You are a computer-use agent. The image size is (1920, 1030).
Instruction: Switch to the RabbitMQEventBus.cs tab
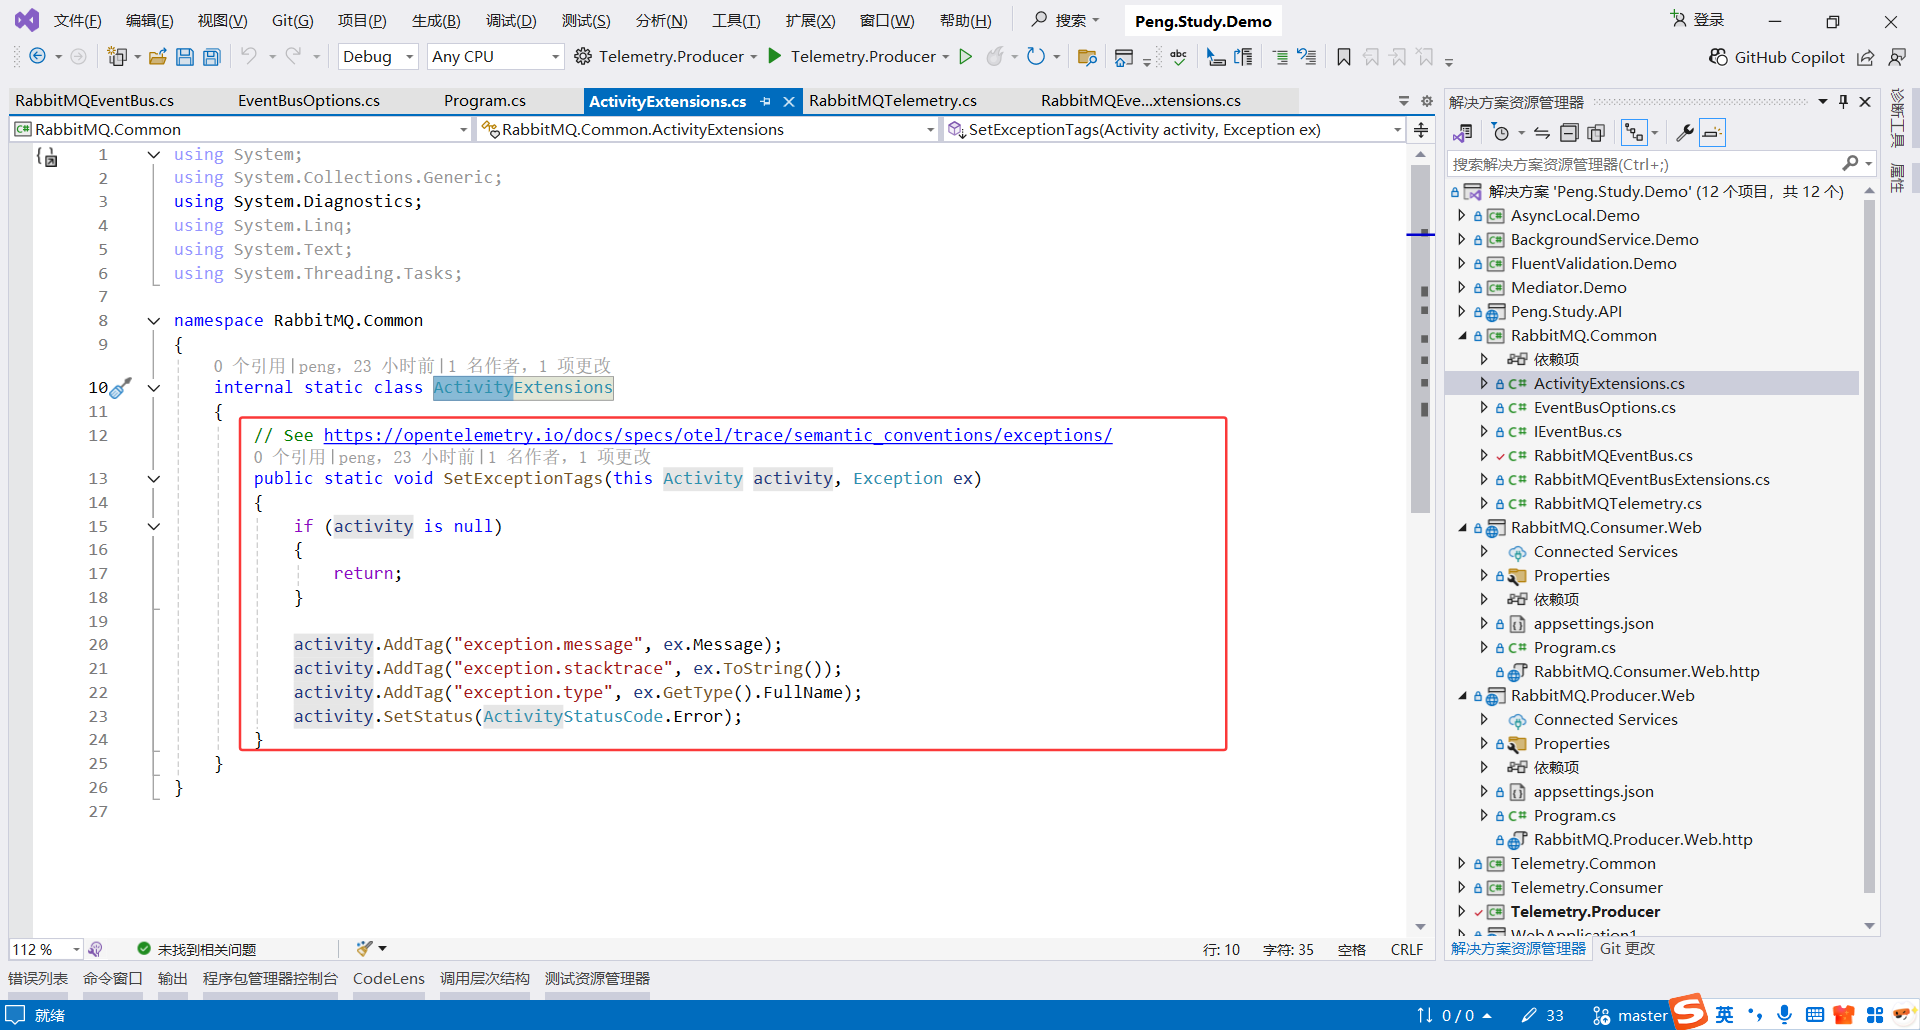coord(95,101)
